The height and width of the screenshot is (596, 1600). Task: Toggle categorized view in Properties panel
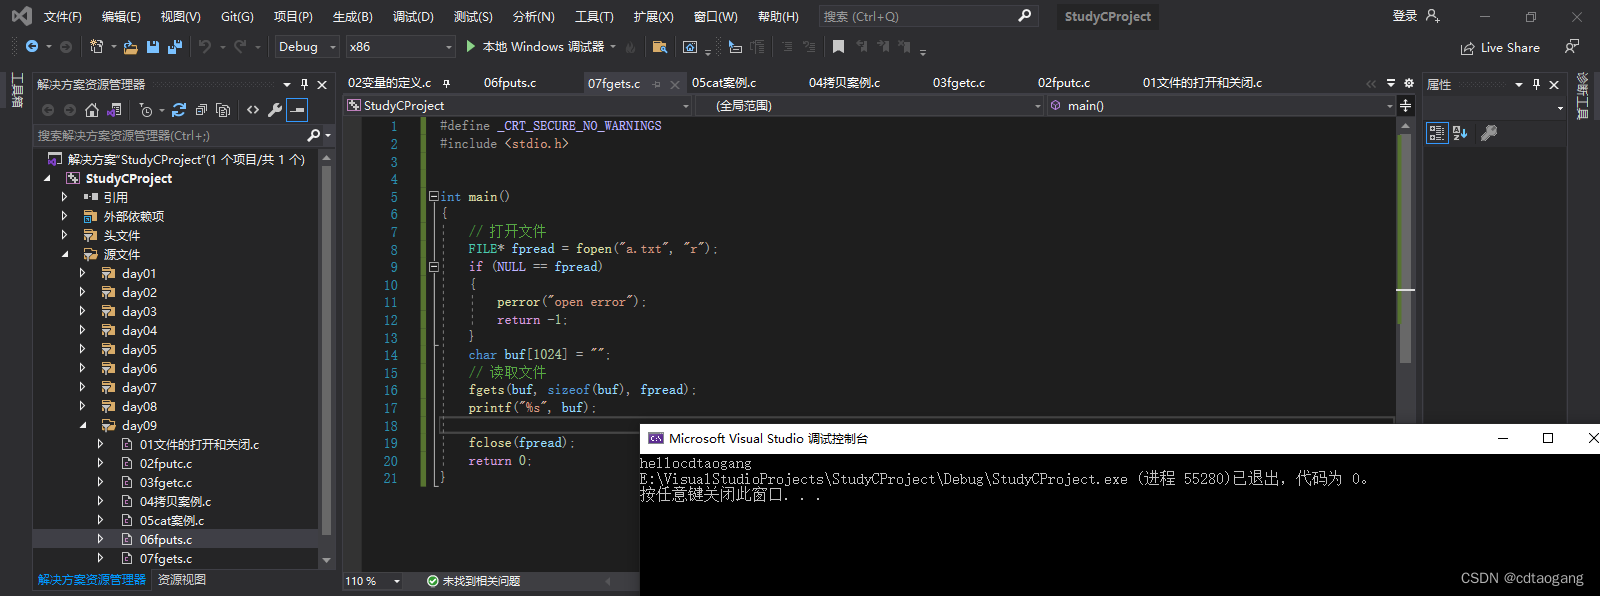[x=1437, y=133]
